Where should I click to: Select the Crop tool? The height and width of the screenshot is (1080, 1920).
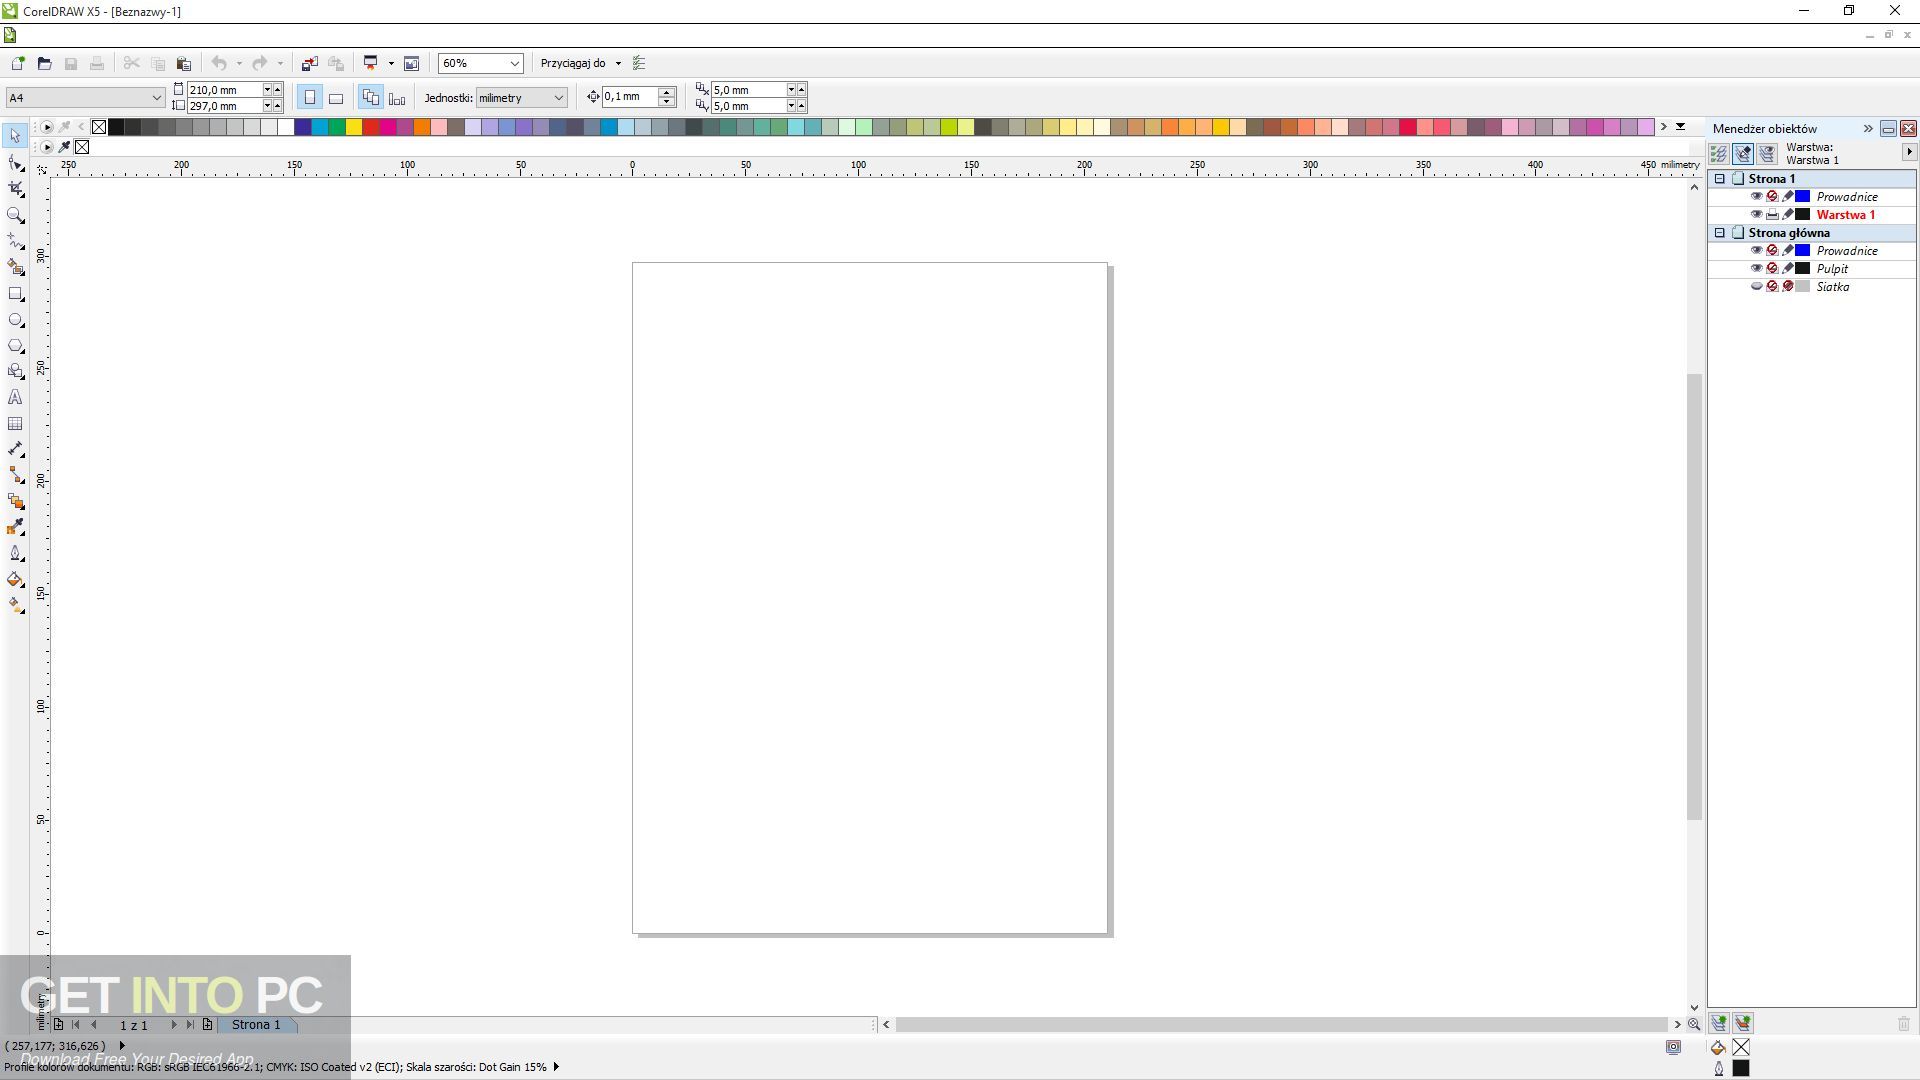pyautogui.click(x=15, y=189)
